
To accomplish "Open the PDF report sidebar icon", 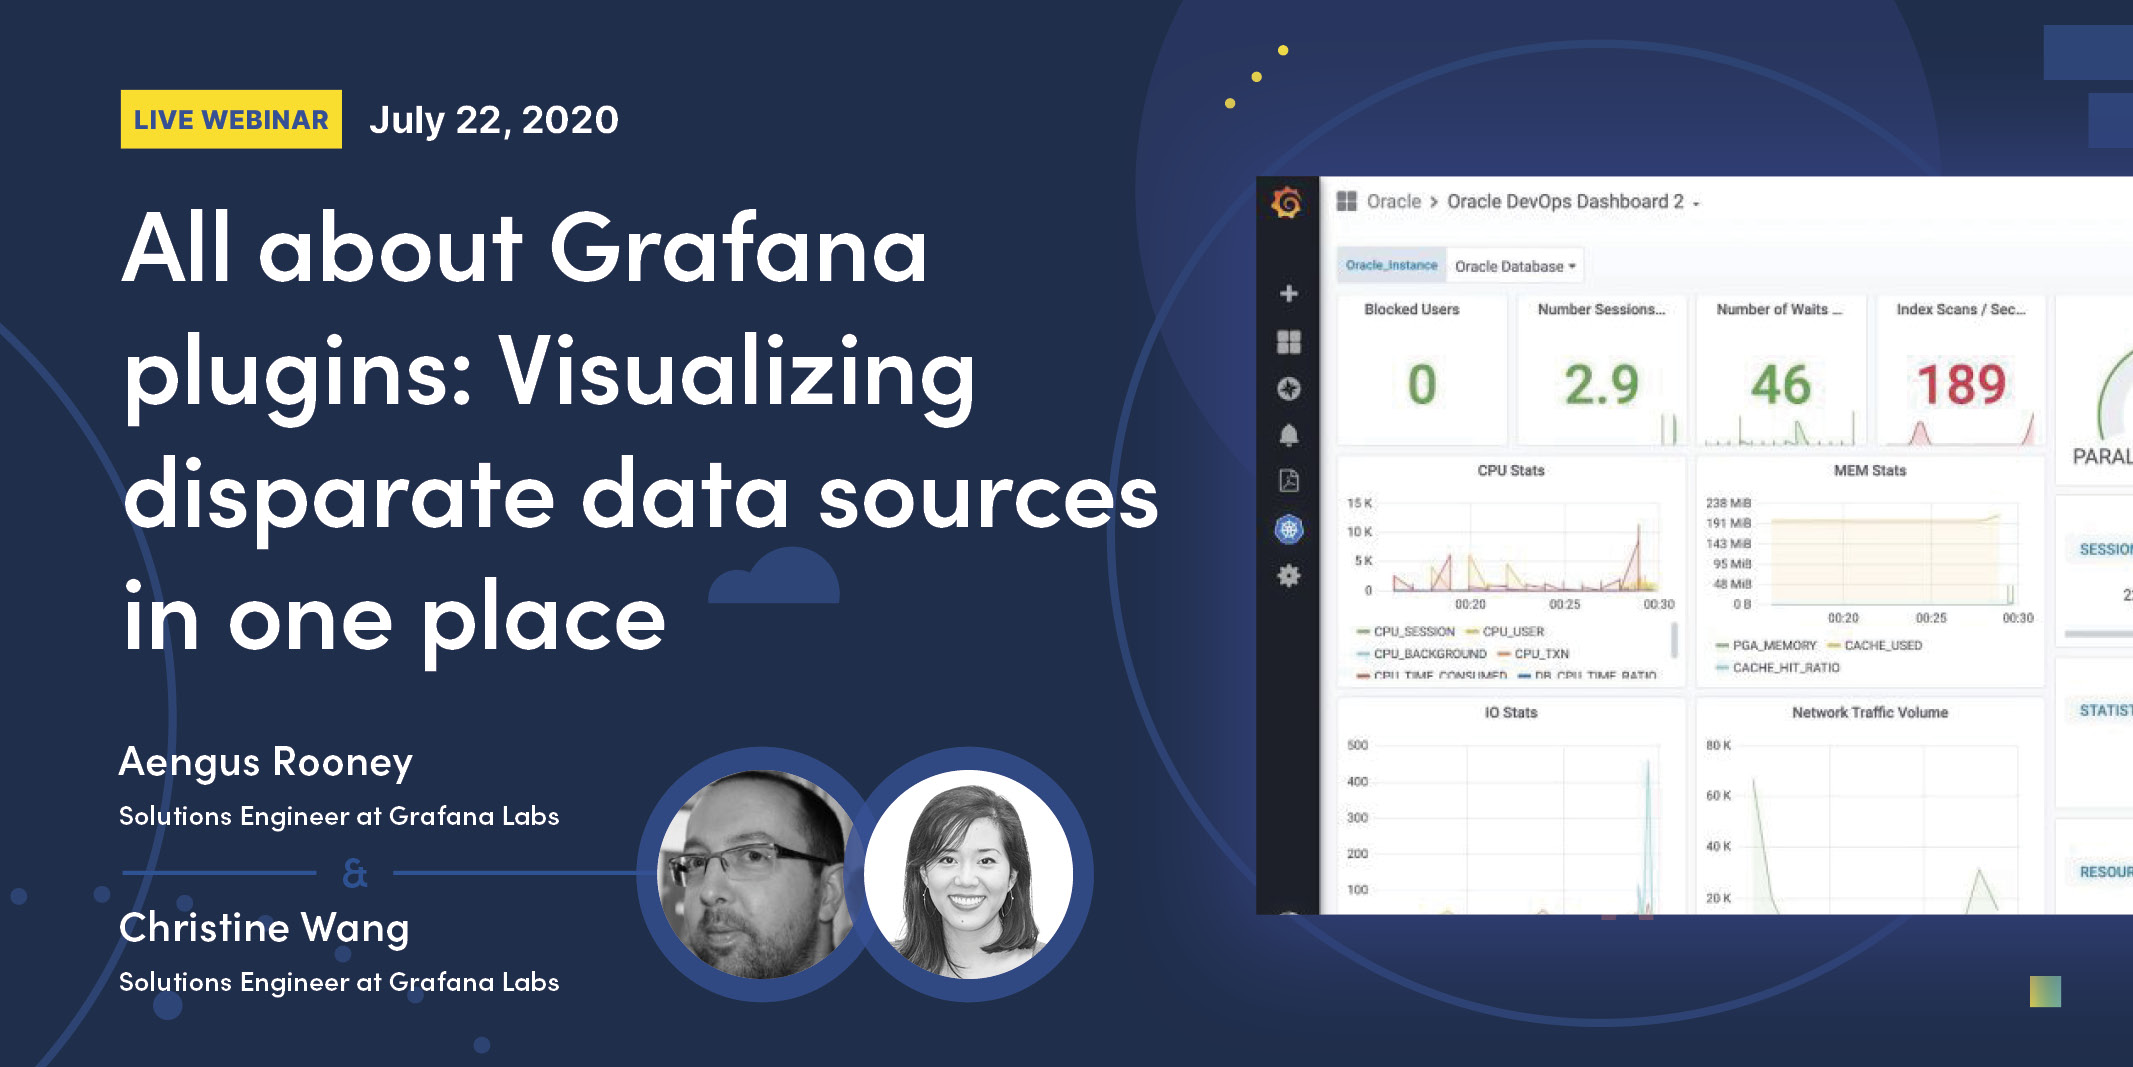I will 1289,481.
